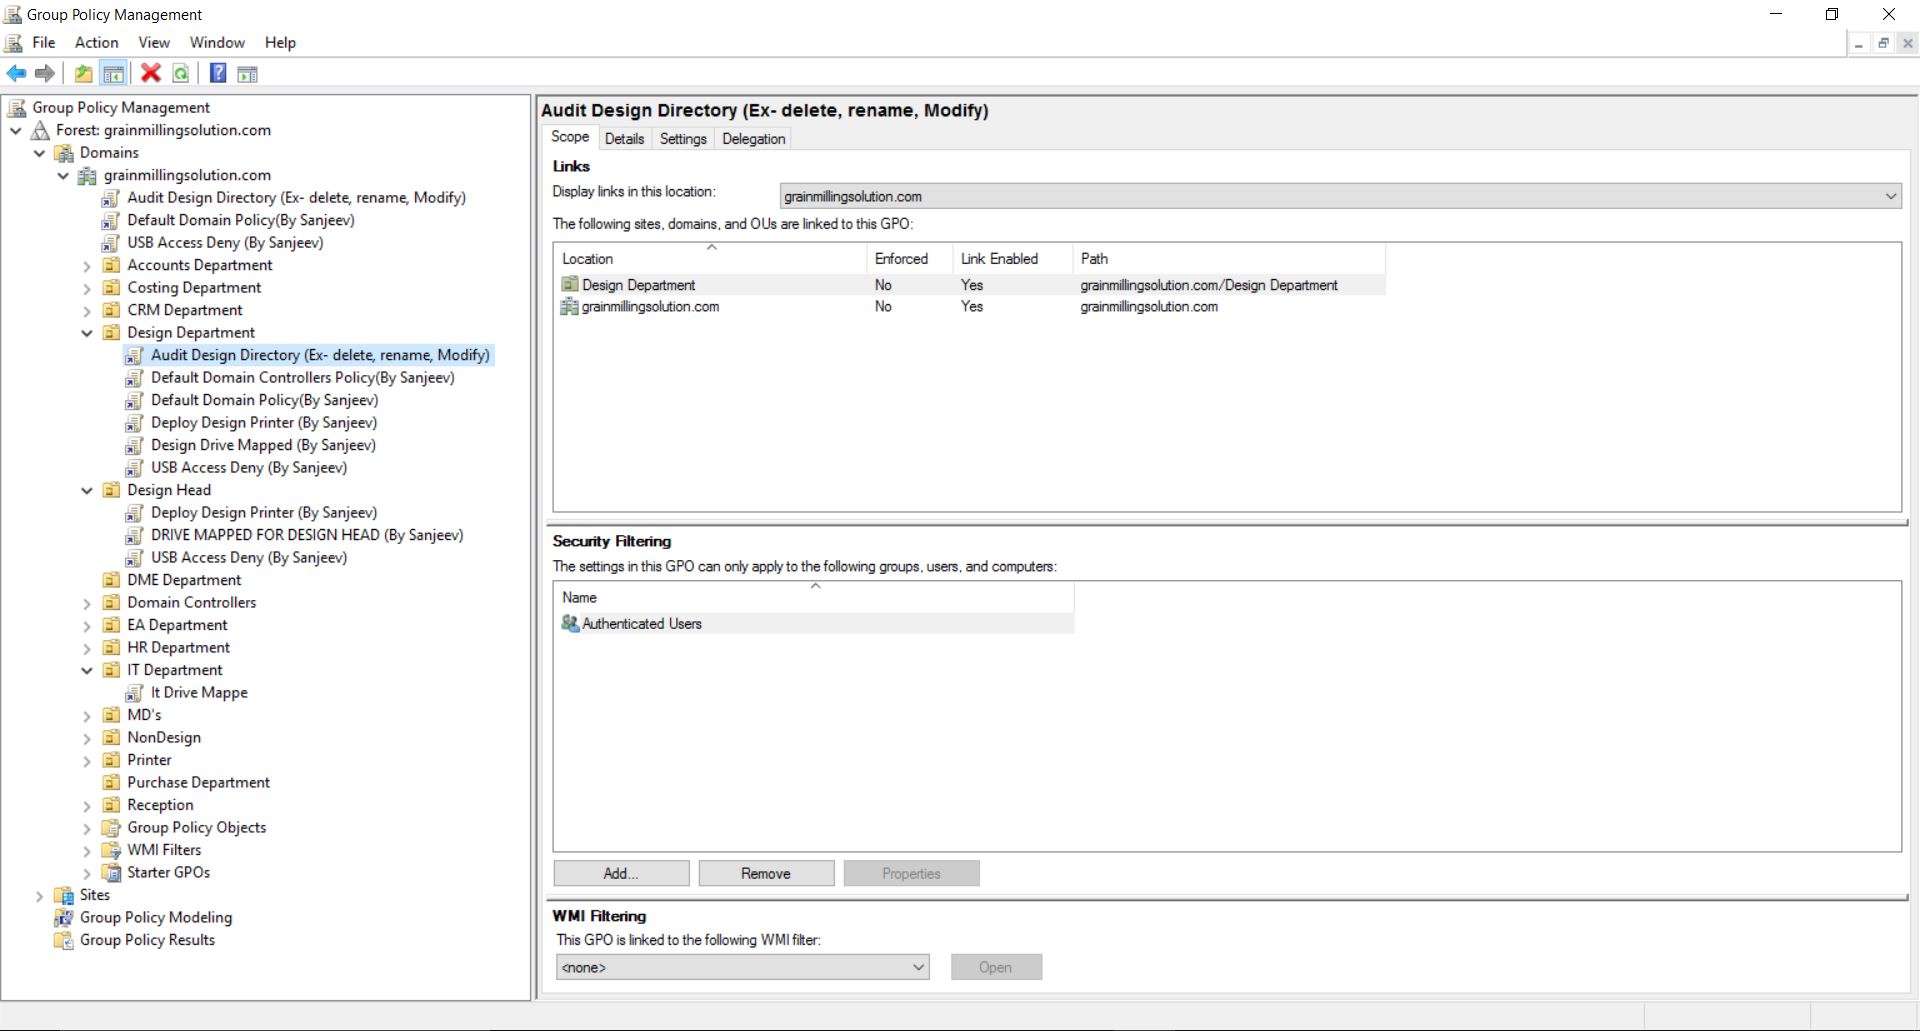Screen dimensions: 1920x1031
Task: Collapse the IT Department node
Action: coord(87,670)
